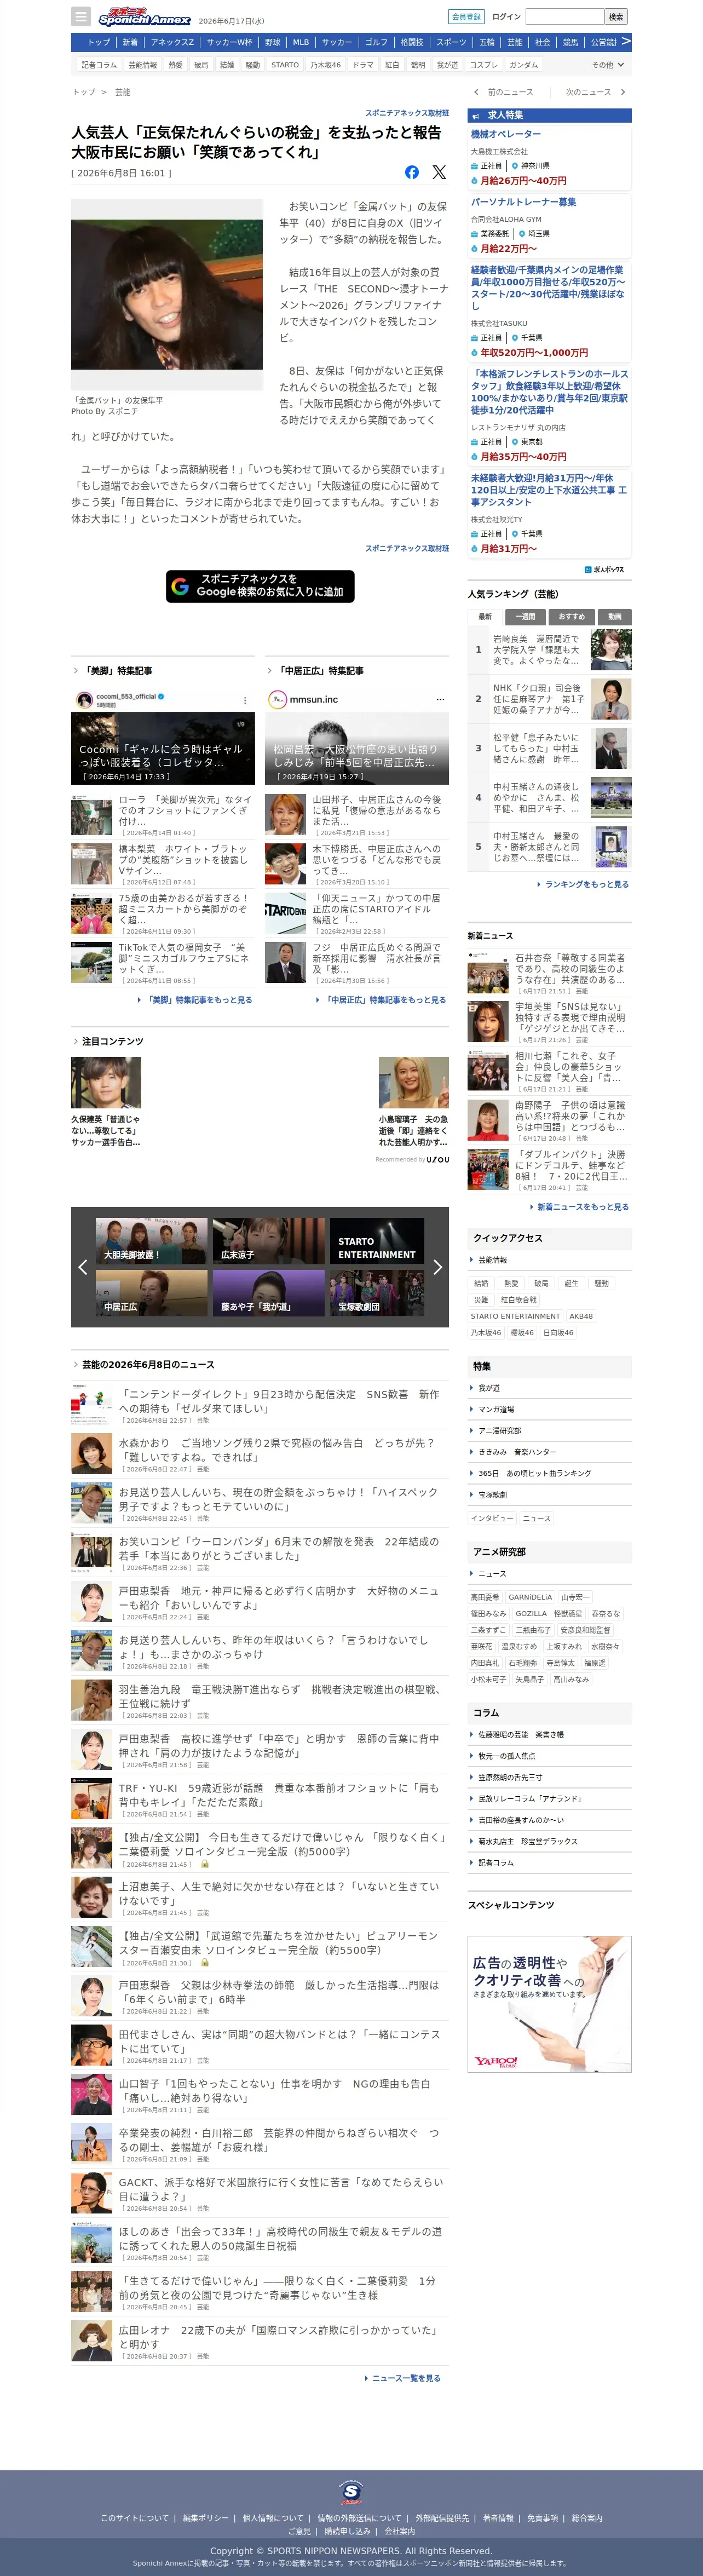Click the 検索 search button
This screenshot has height=2576, width=703.
tap(616, 17)
